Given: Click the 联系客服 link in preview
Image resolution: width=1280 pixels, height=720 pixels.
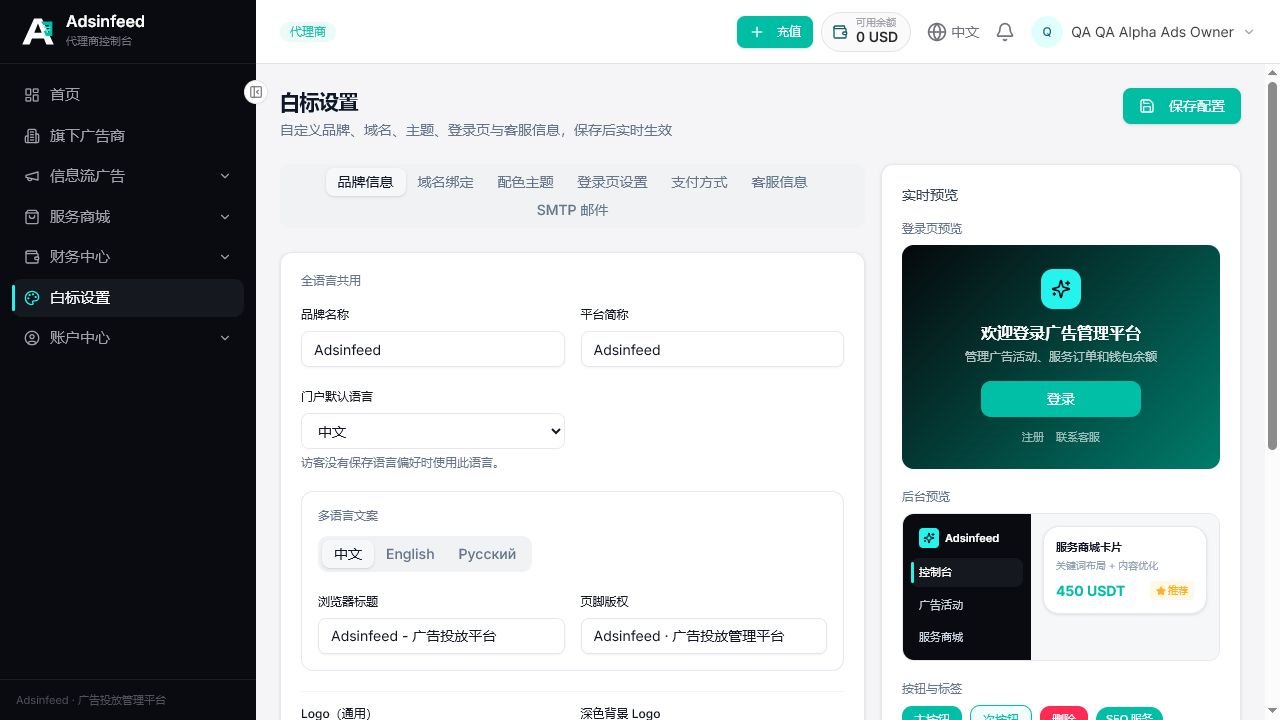Looking at the screenshot, I should (1078, 437).
